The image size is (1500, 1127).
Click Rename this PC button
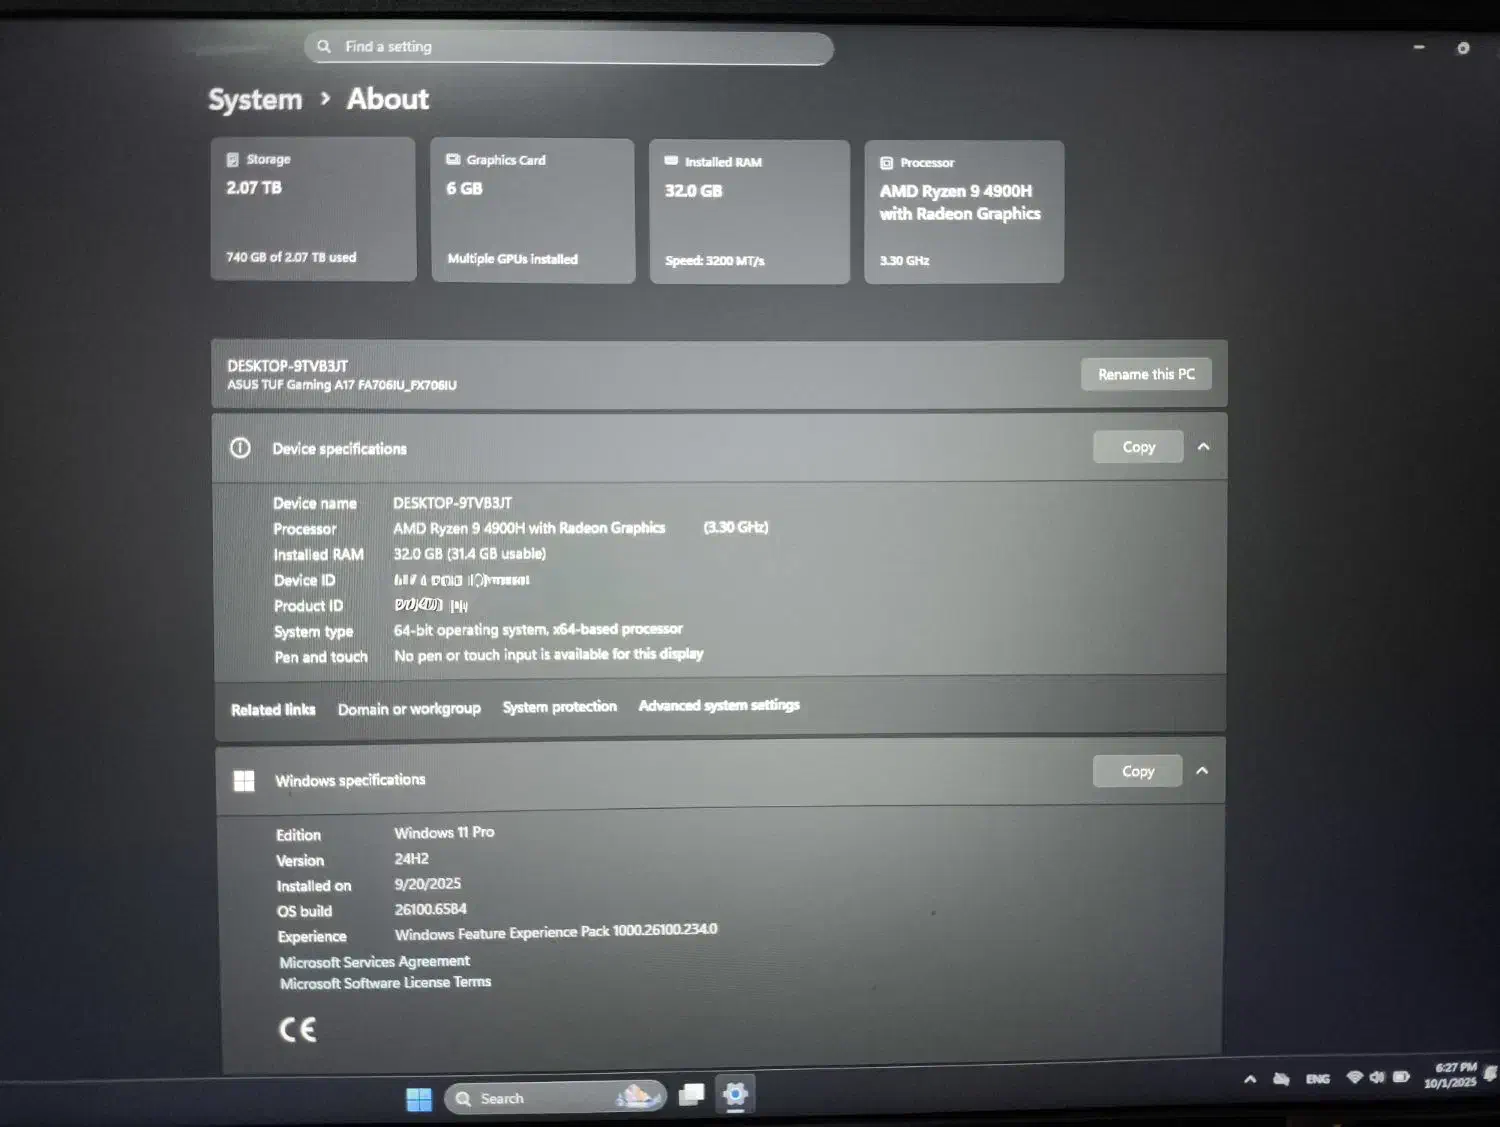[x=1146, y=374]
